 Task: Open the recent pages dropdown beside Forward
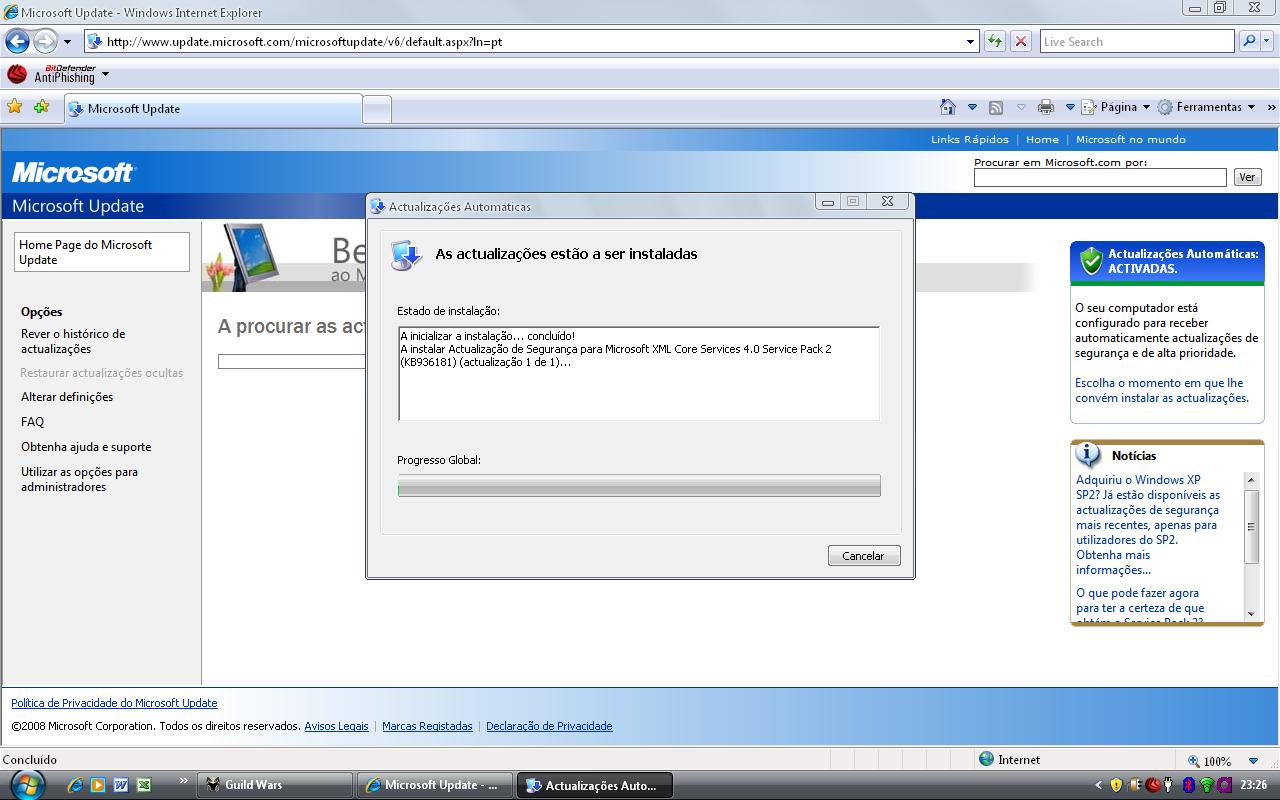(67, 42)
